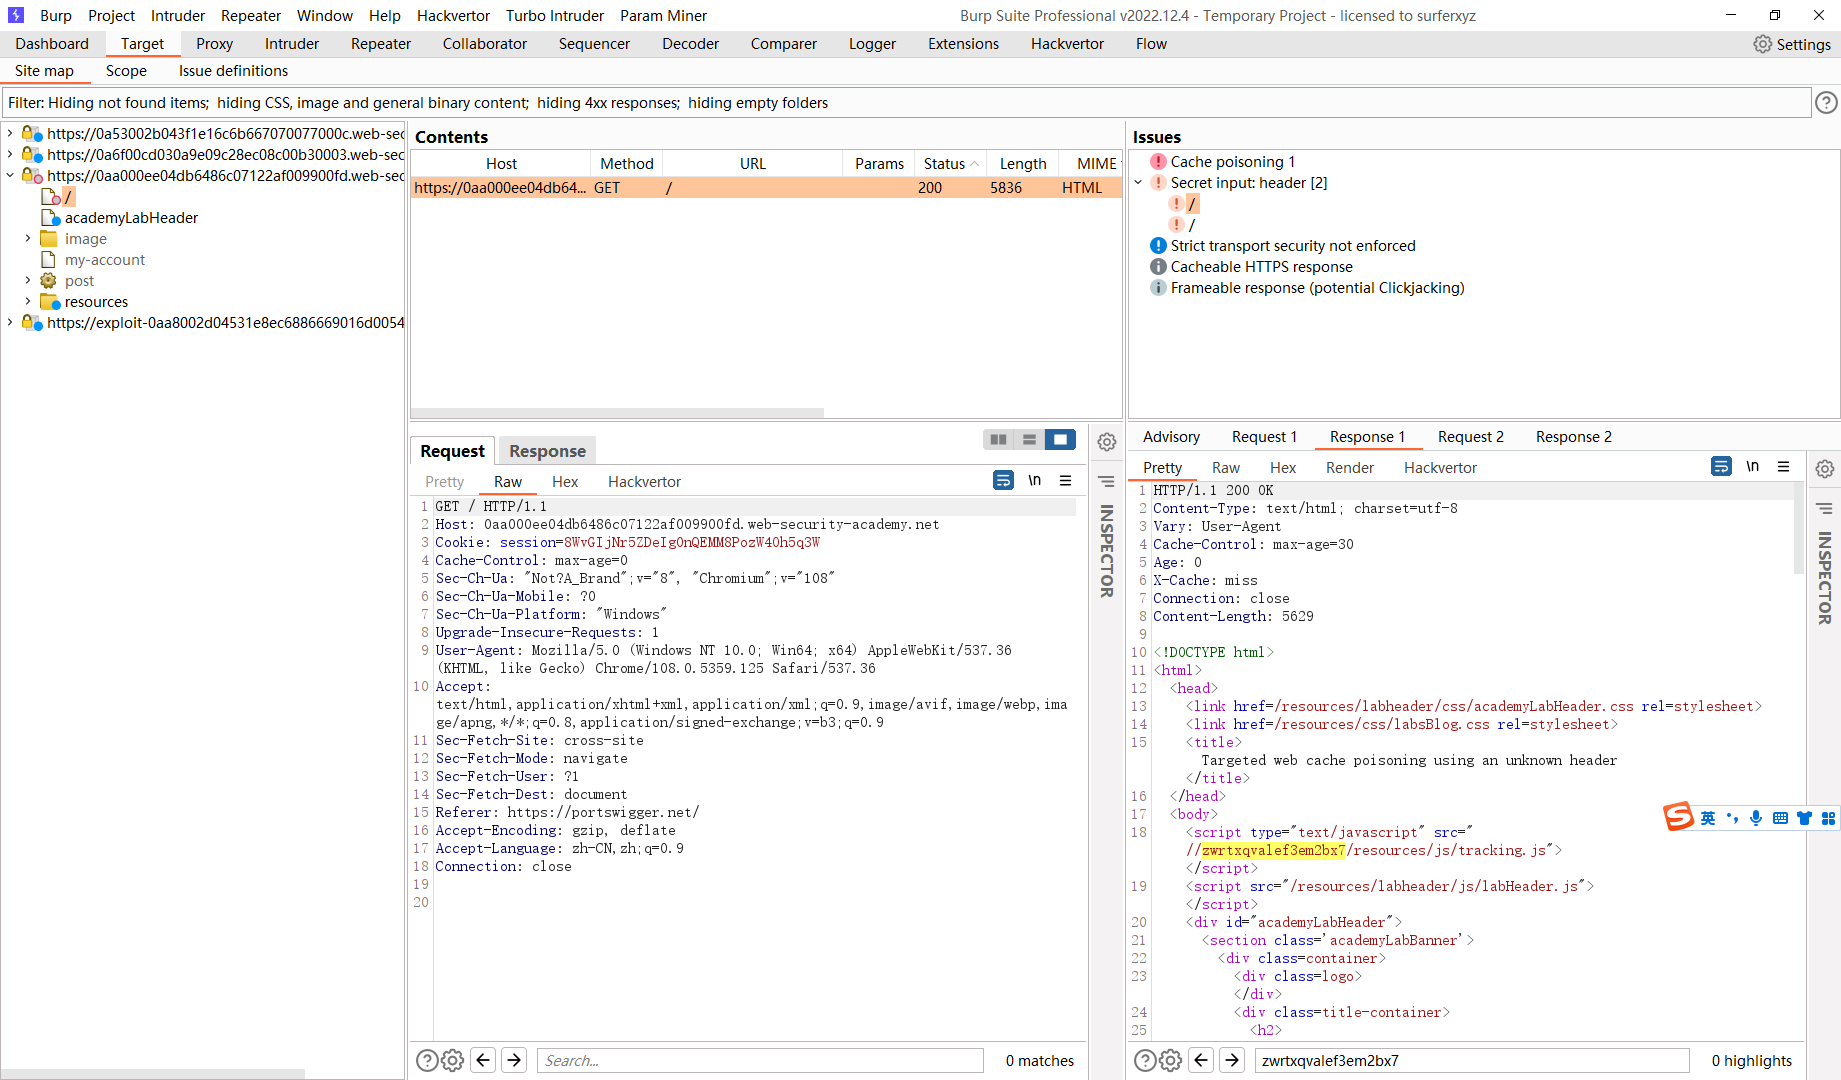
Task: Expand the 0a53002b043f1e16 host tree node
Action: point(10,133)
